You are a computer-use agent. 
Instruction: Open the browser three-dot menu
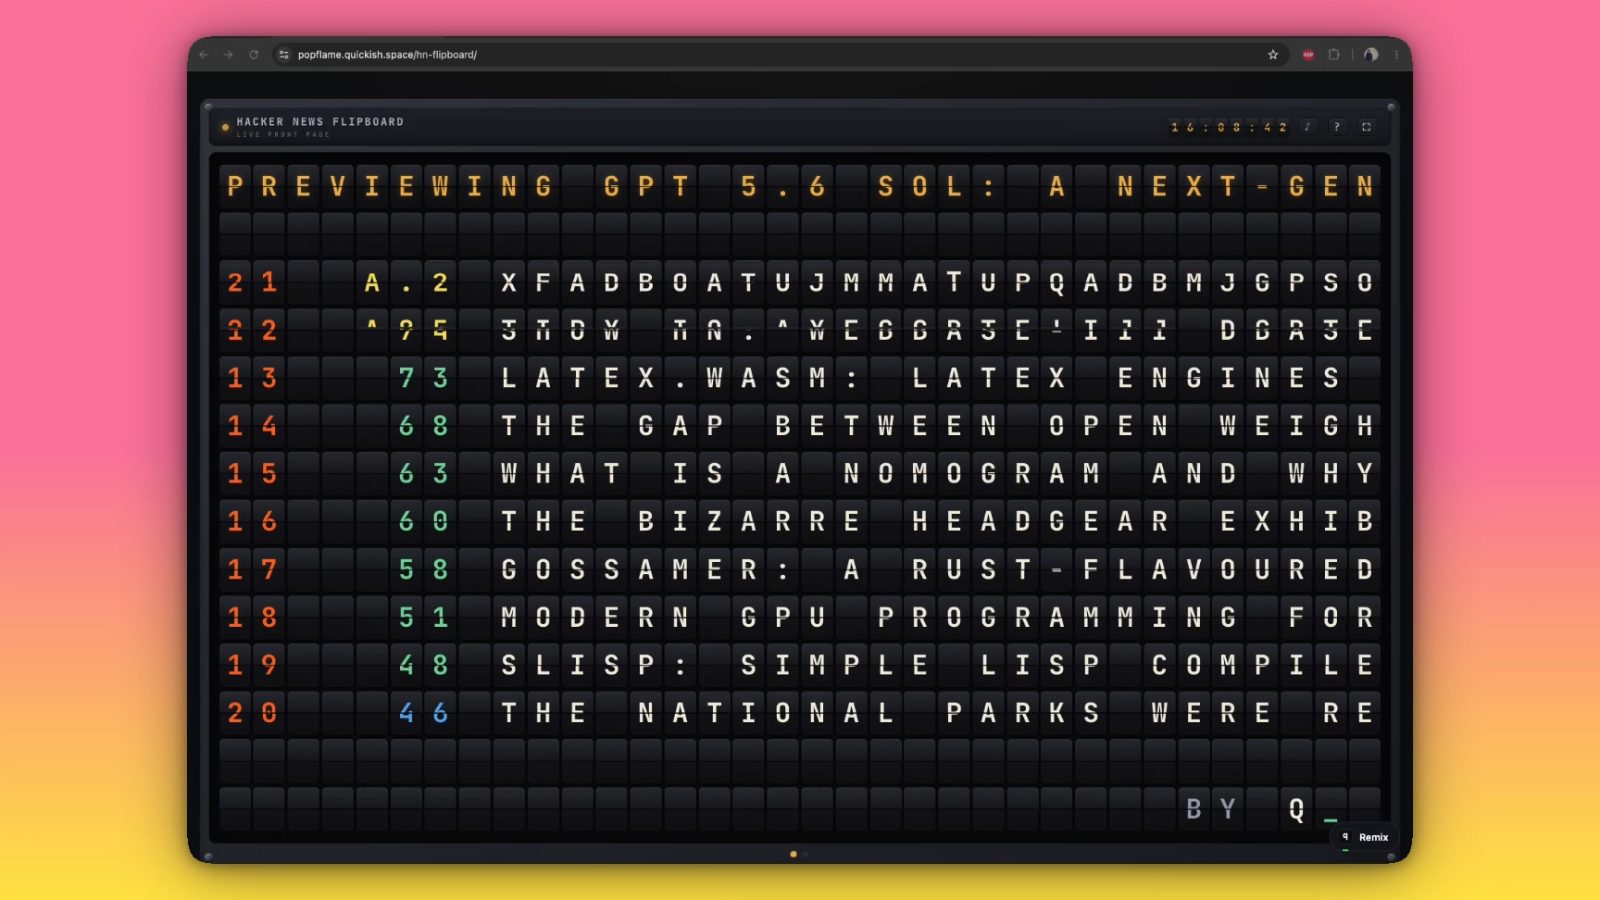(1396, 55)
